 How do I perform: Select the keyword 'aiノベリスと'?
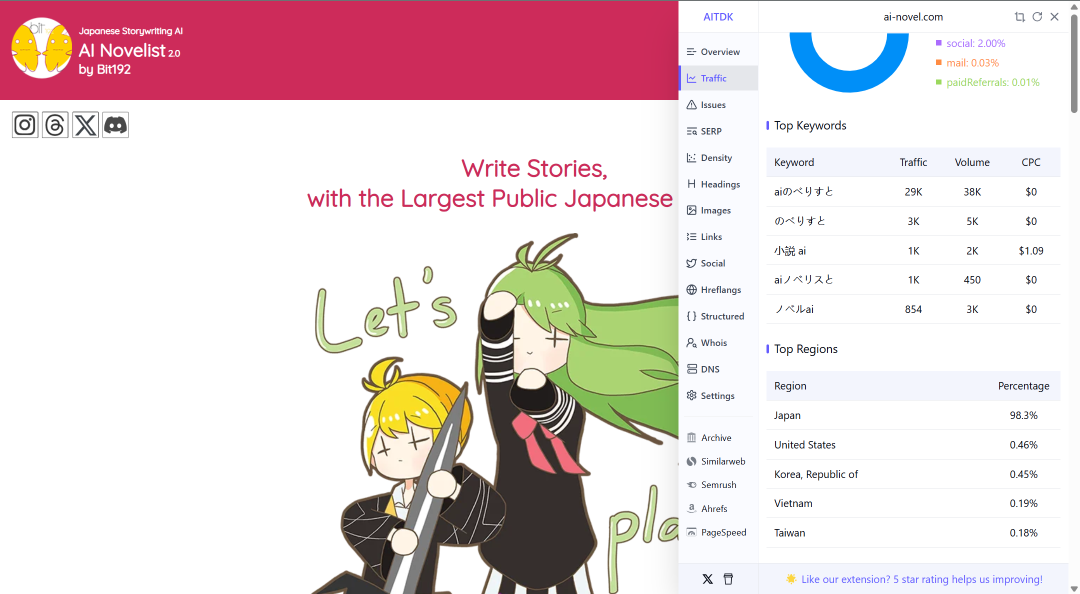pos(804,280)
